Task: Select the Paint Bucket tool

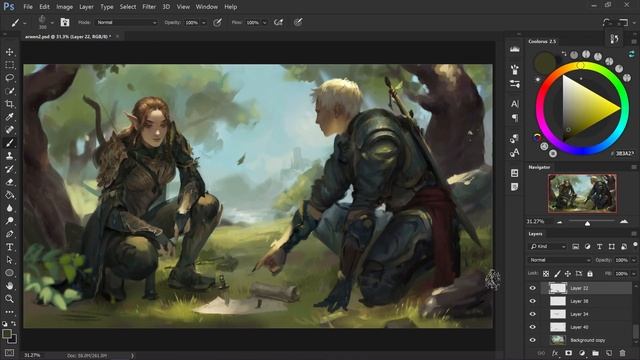Action: click(9, 195)
